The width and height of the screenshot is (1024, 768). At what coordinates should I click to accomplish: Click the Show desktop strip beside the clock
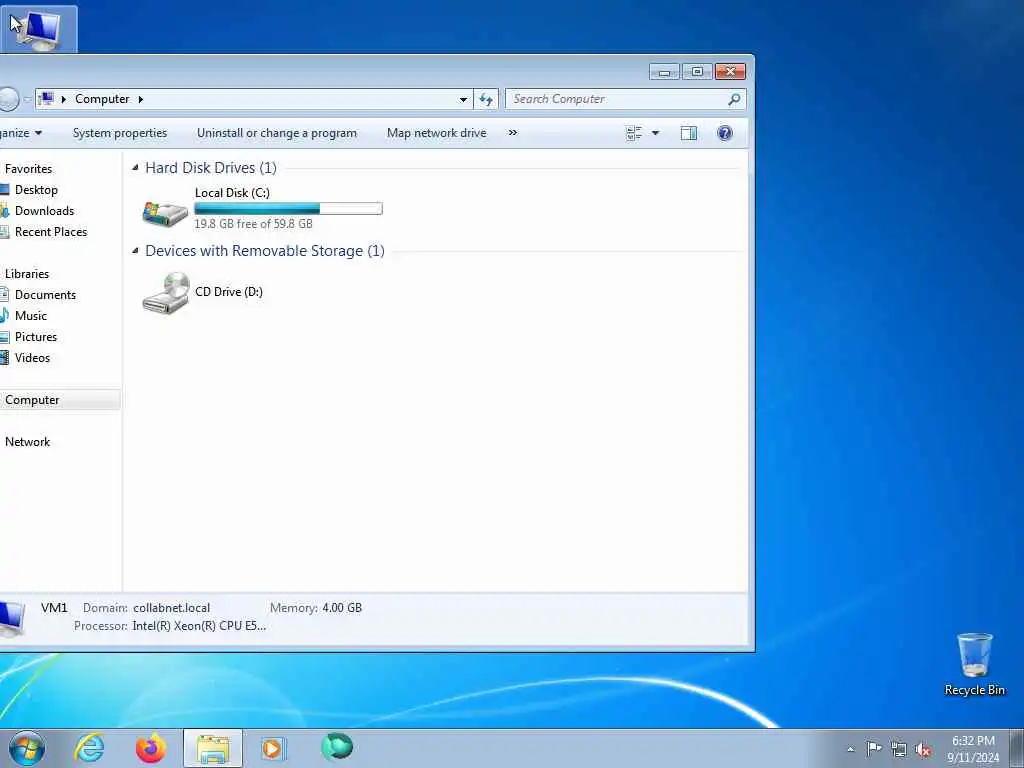point(1016,748)
